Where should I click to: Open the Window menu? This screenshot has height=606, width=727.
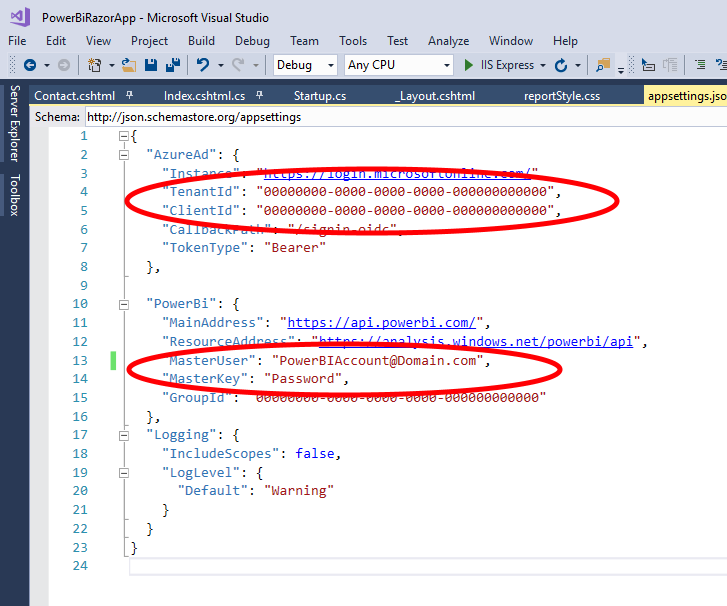click(x=510, y=41)
